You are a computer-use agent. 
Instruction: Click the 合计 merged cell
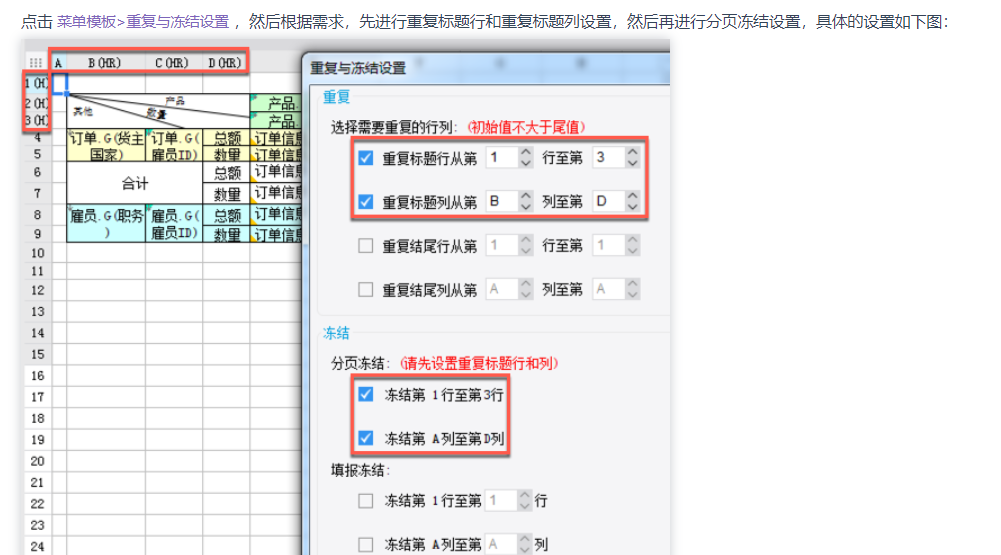(x=135, y=183)
